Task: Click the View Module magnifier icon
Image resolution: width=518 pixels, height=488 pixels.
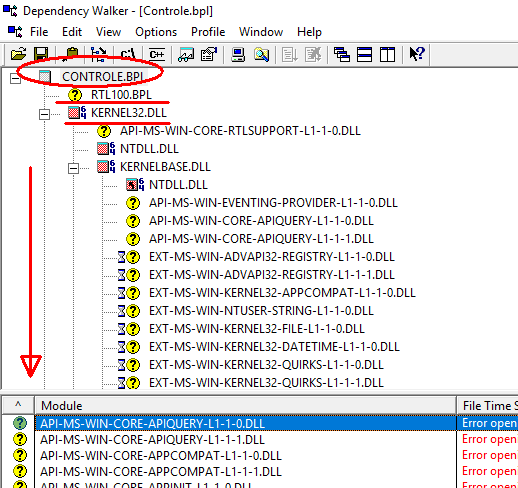Action: [x=261, y=54]
